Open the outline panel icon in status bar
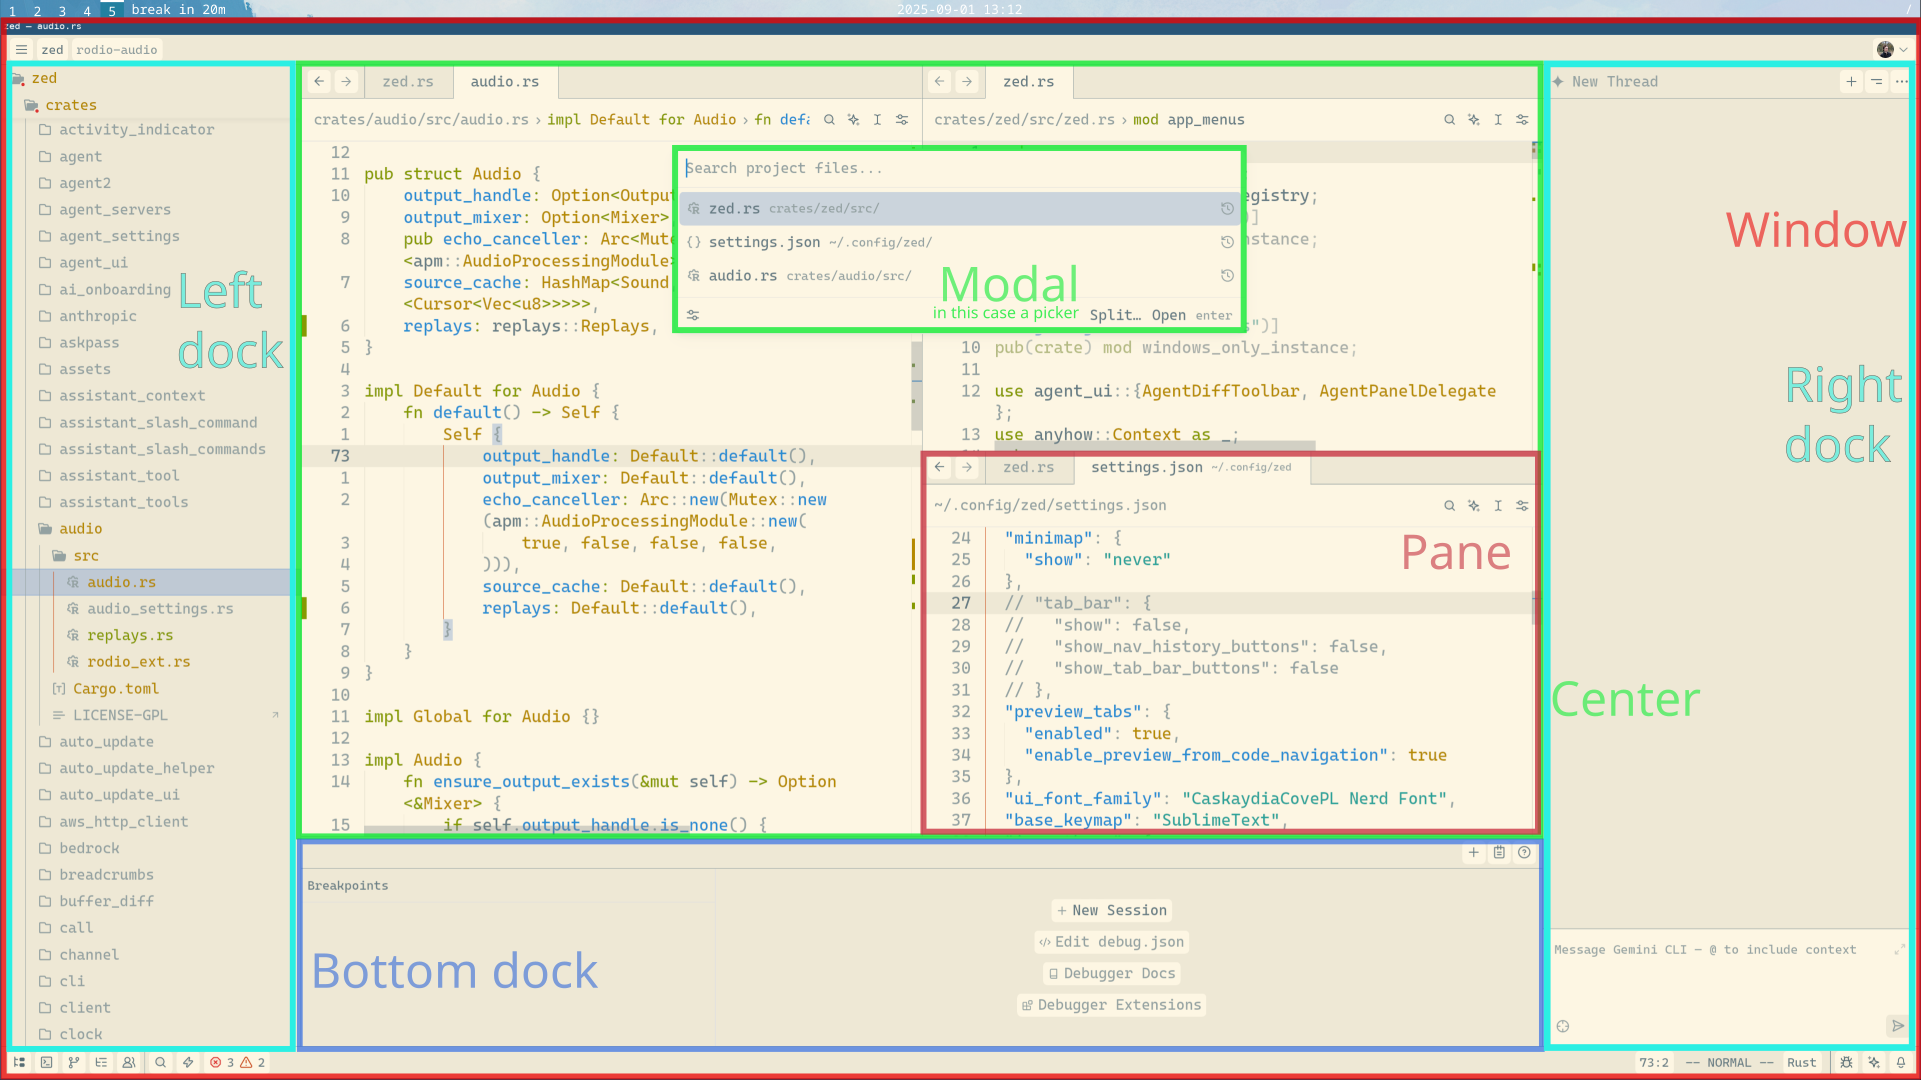1921x1080 pixels. coord(101,1063)
